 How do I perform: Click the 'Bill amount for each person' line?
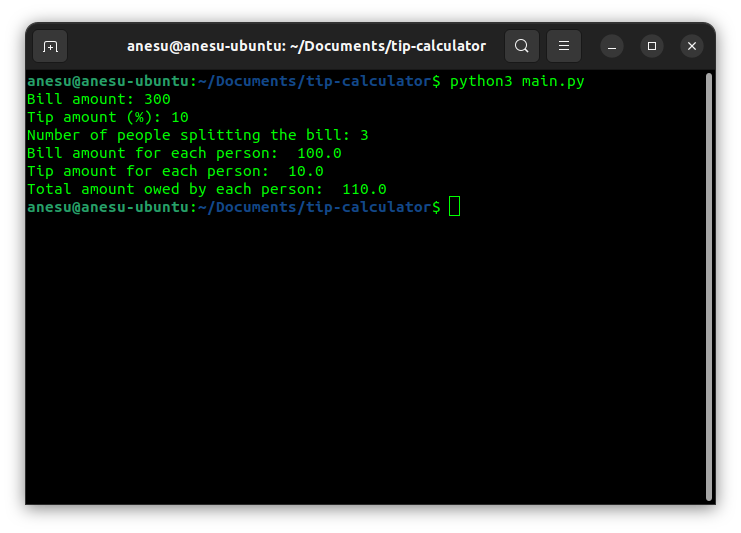click(184, 153)
